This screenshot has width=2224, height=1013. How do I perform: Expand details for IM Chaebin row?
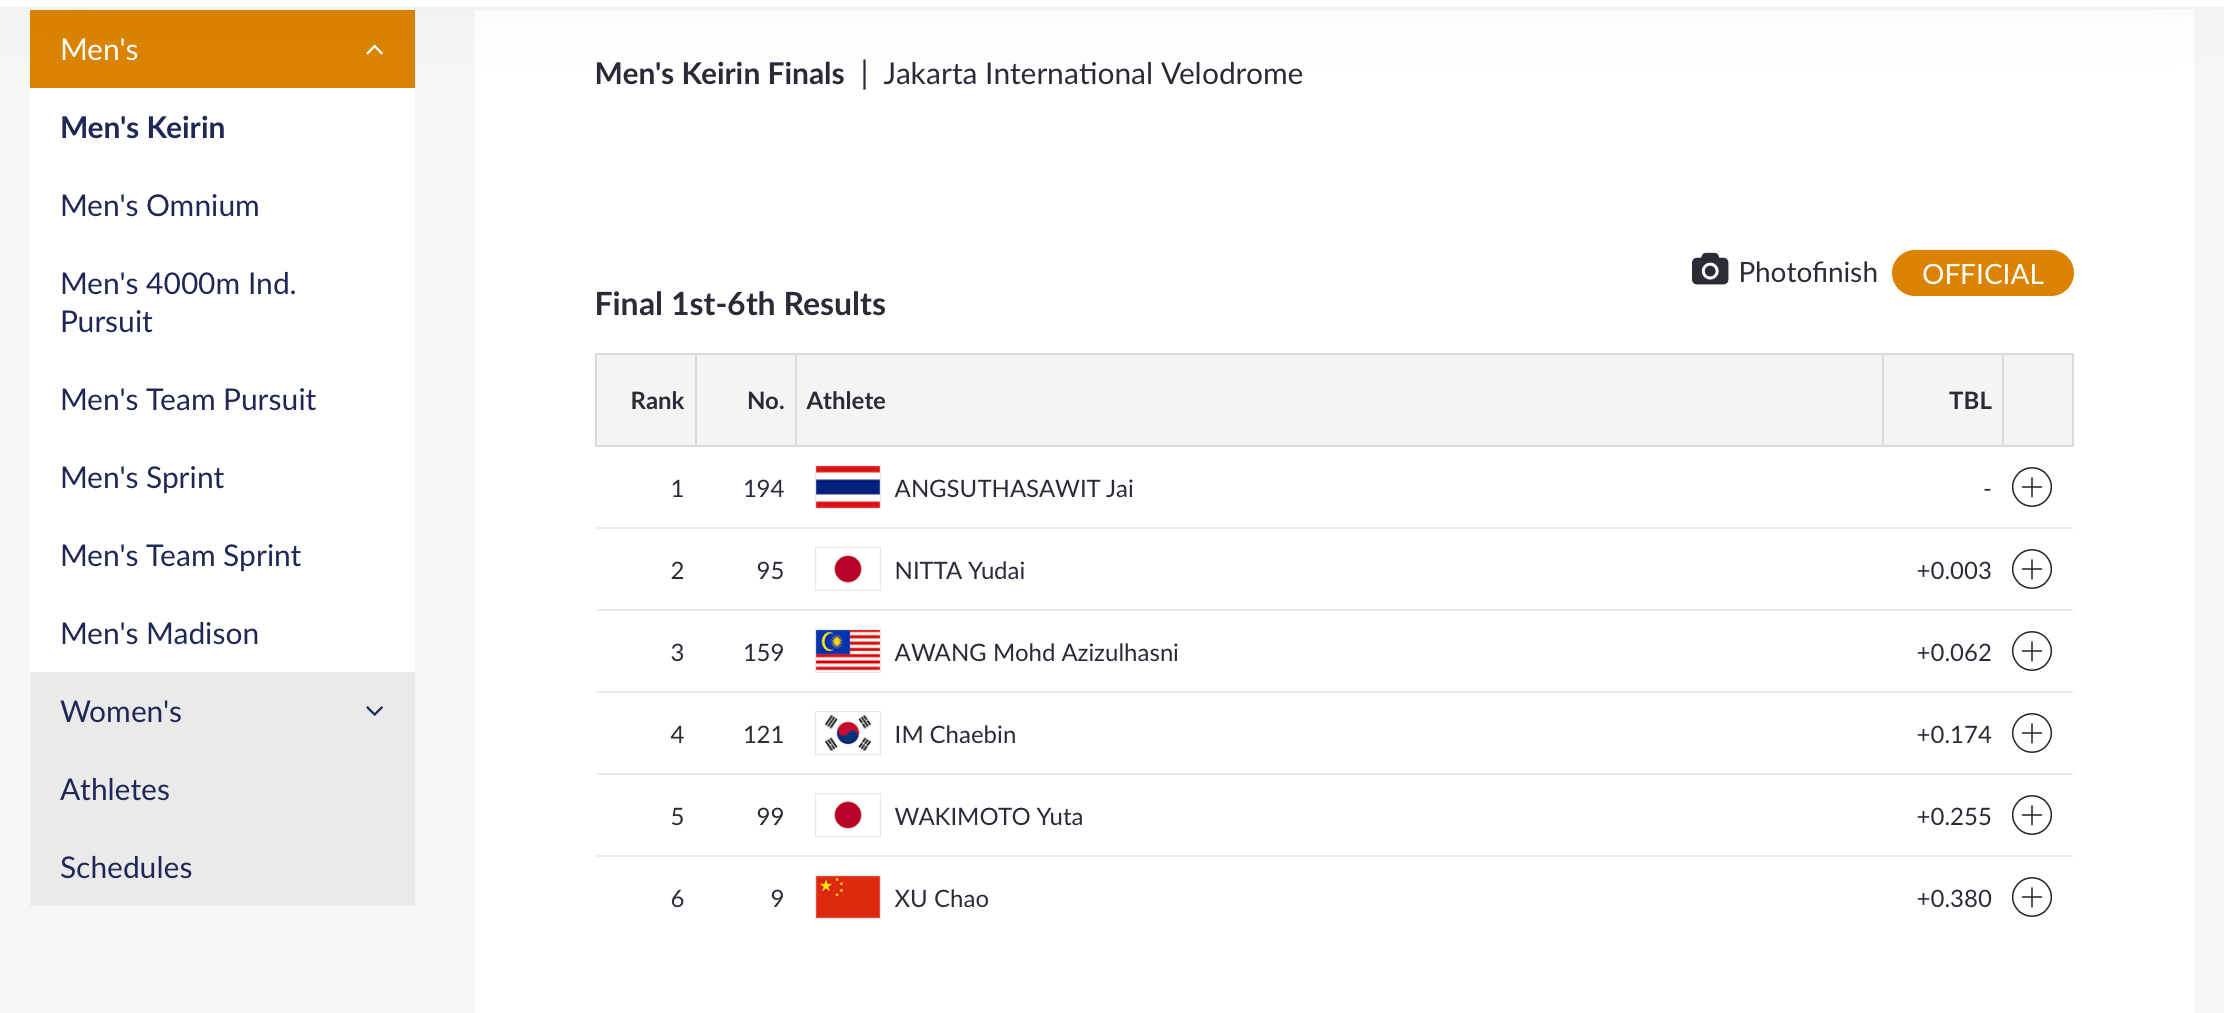point(2031,733)
